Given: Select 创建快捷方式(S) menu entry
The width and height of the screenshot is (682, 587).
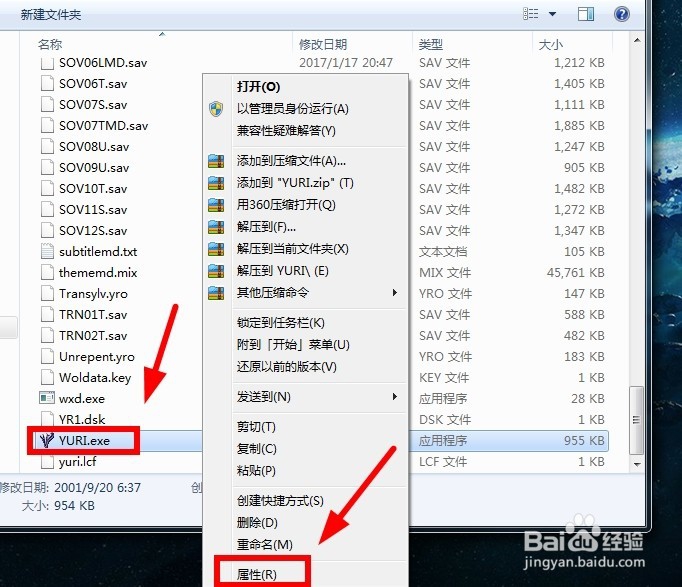Looking at the screenshot, I should [280, 500].
